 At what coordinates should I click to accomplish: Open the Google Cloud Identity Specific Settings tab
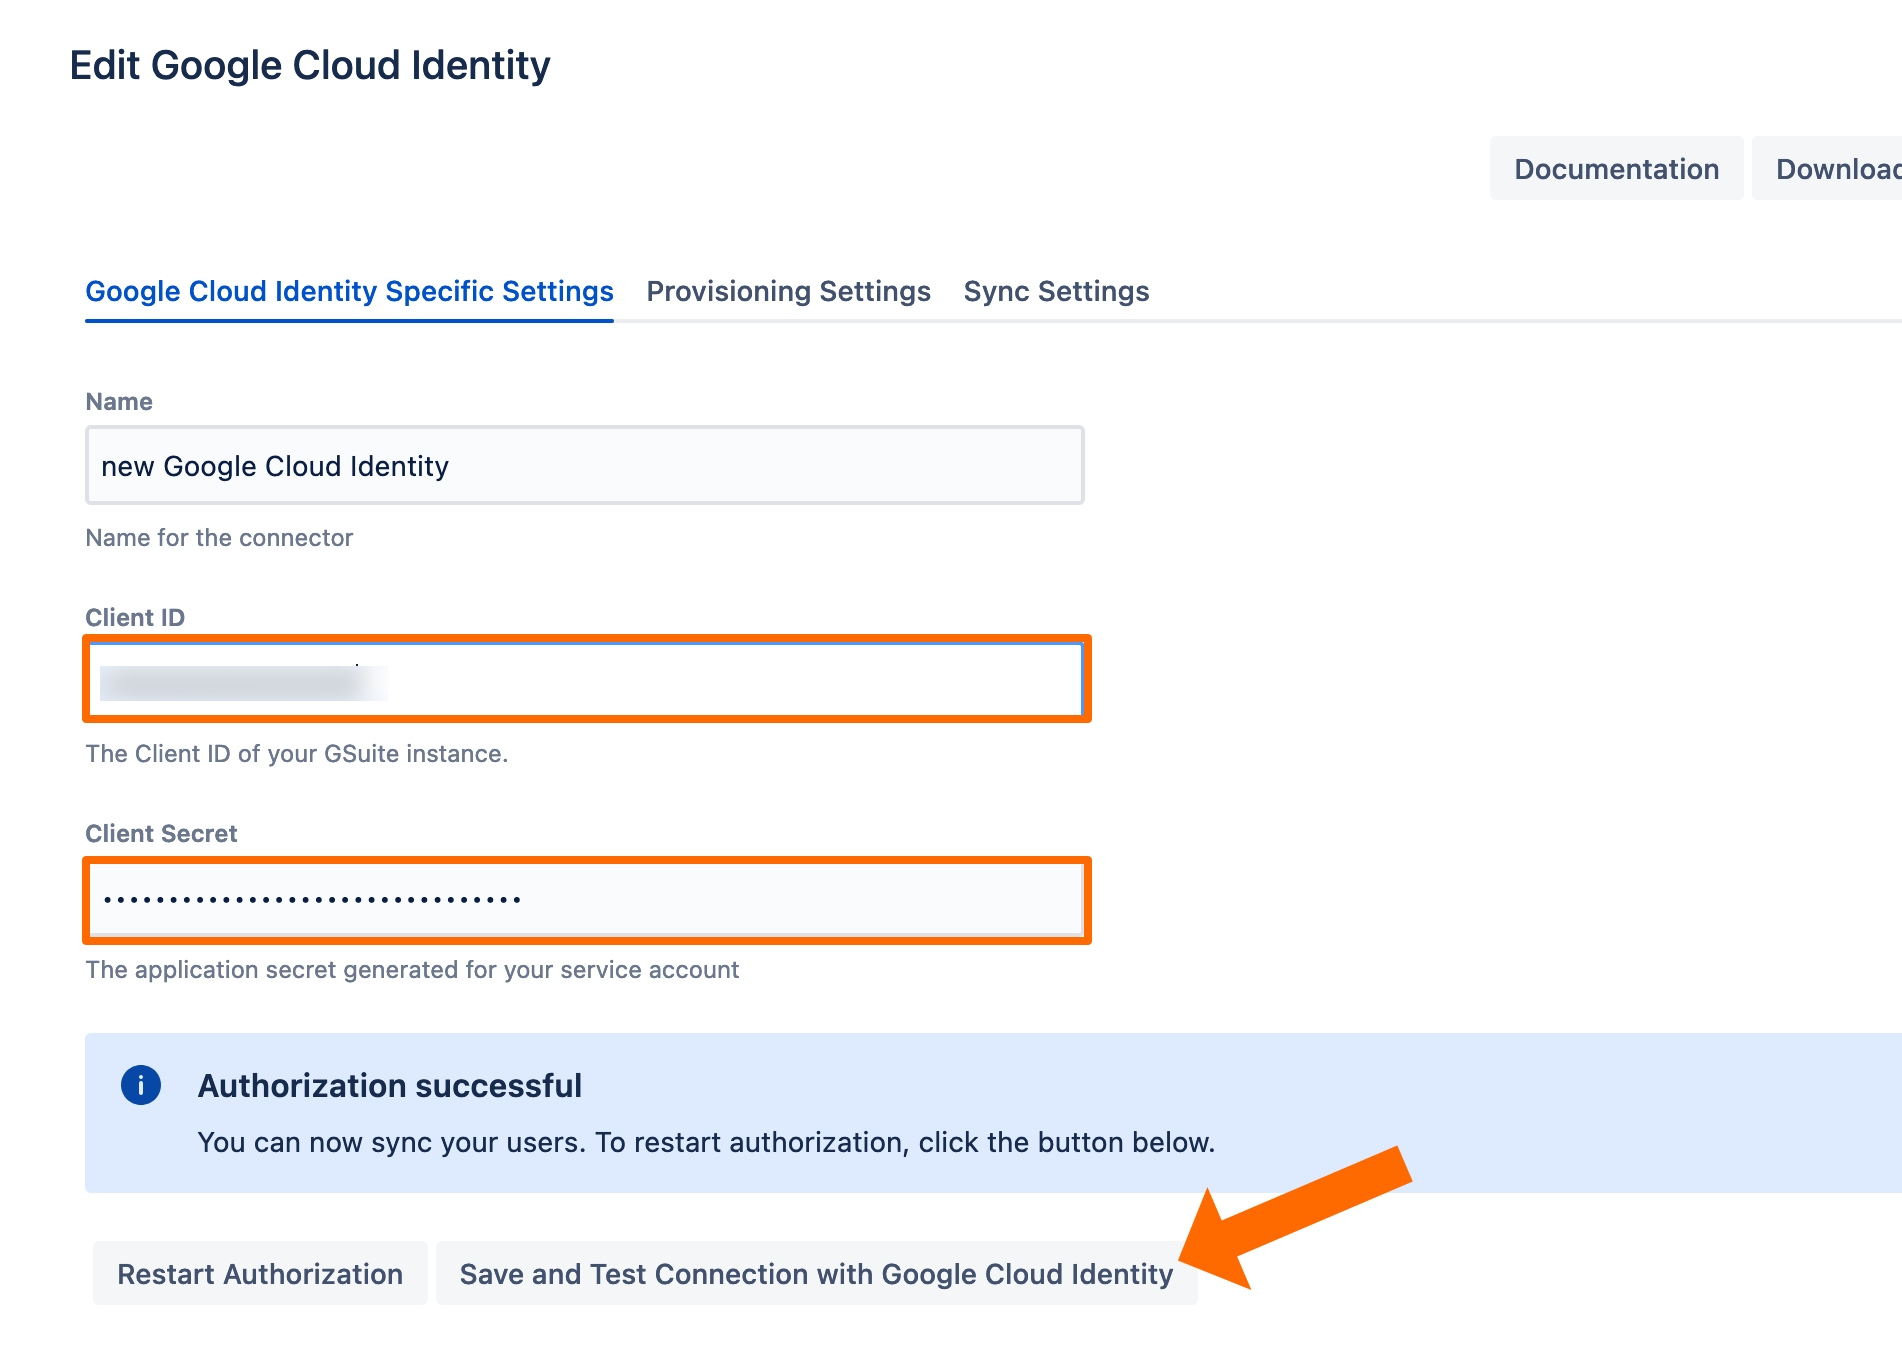click(349, 291)
